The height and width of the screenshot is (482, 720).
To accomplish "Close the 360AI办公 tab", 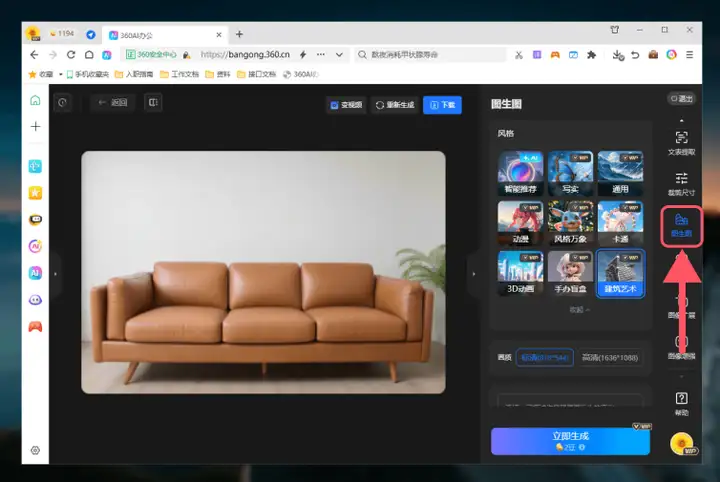I will pos(219,35).
